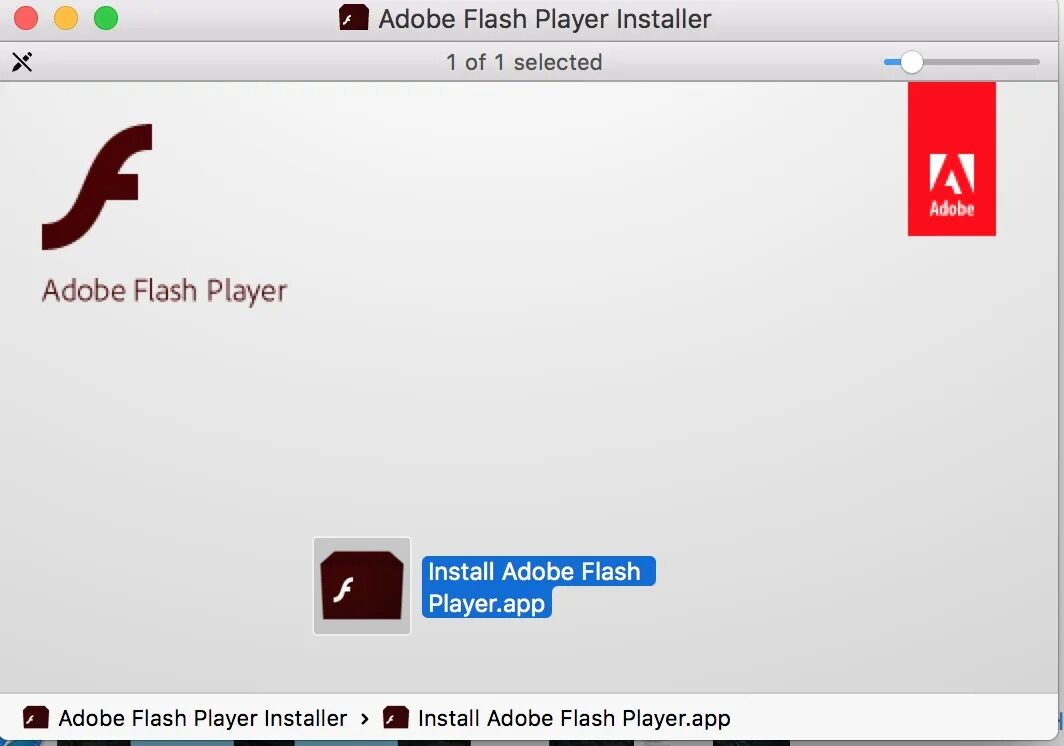The image size is (1064, 746).
Task: Adjust the icon size slider handle
Action: (x=912, y=62)
